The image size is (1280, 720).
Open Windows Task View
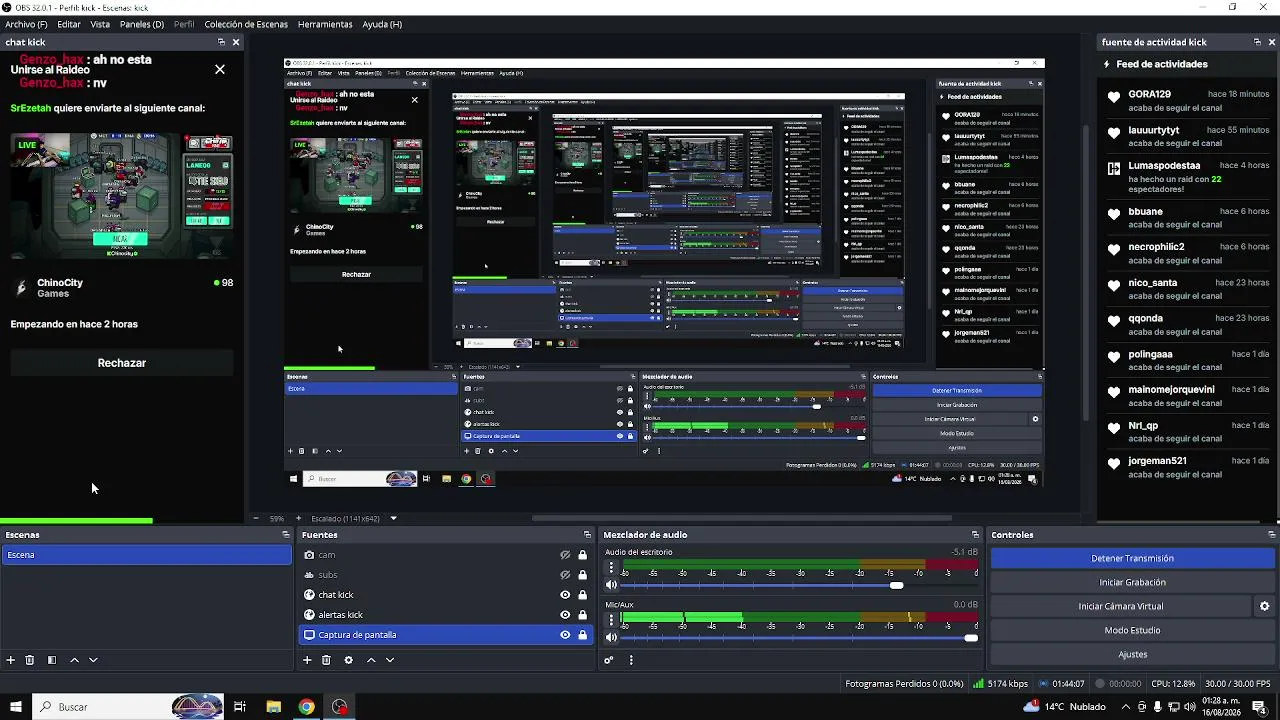pos(240,707)
